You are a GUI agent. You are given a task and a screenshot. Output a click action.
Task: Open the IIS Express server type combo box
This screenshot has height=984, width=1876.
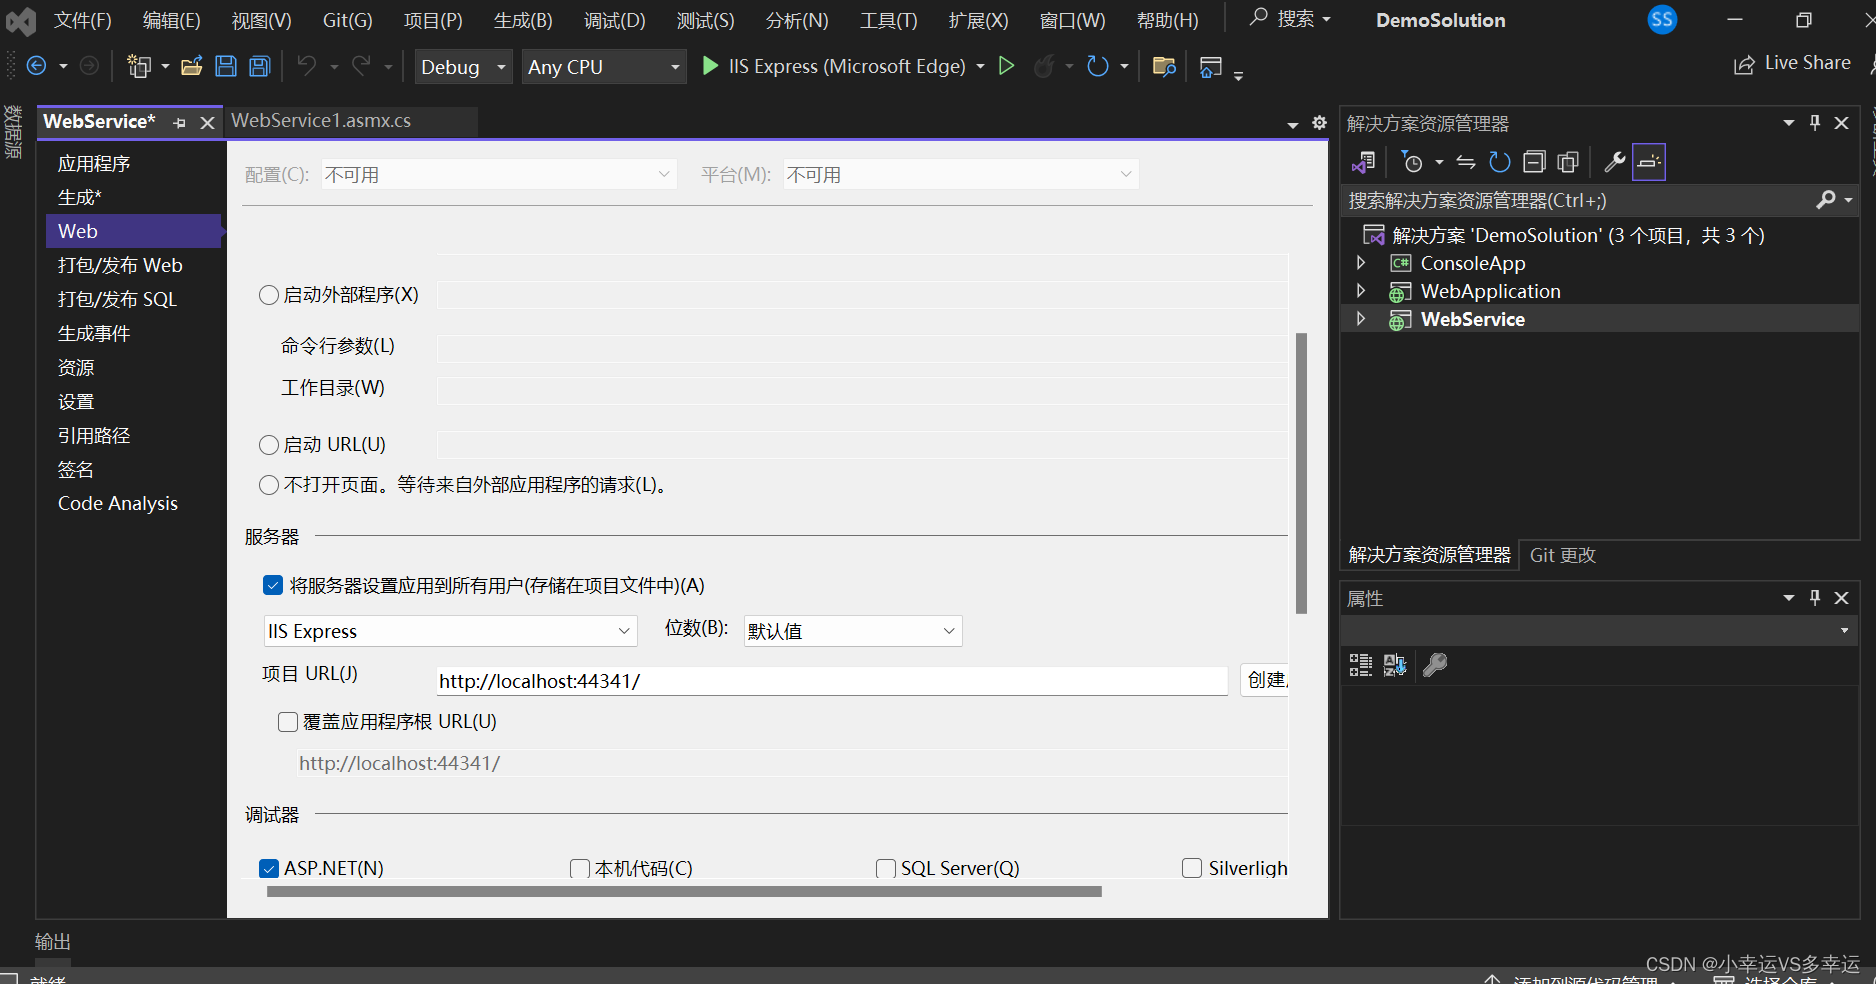click(x=450, y=631)
